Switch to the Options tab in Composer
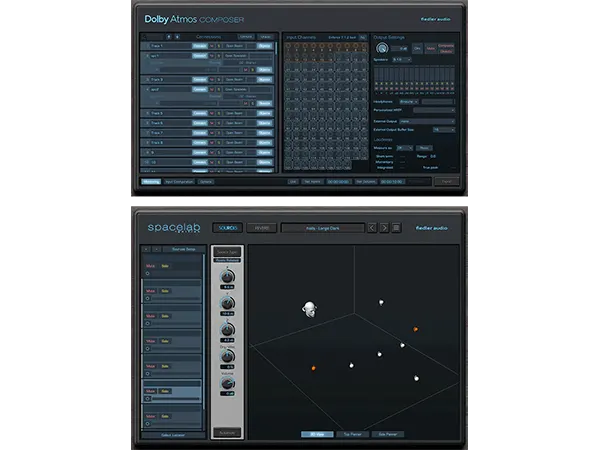 205,182
